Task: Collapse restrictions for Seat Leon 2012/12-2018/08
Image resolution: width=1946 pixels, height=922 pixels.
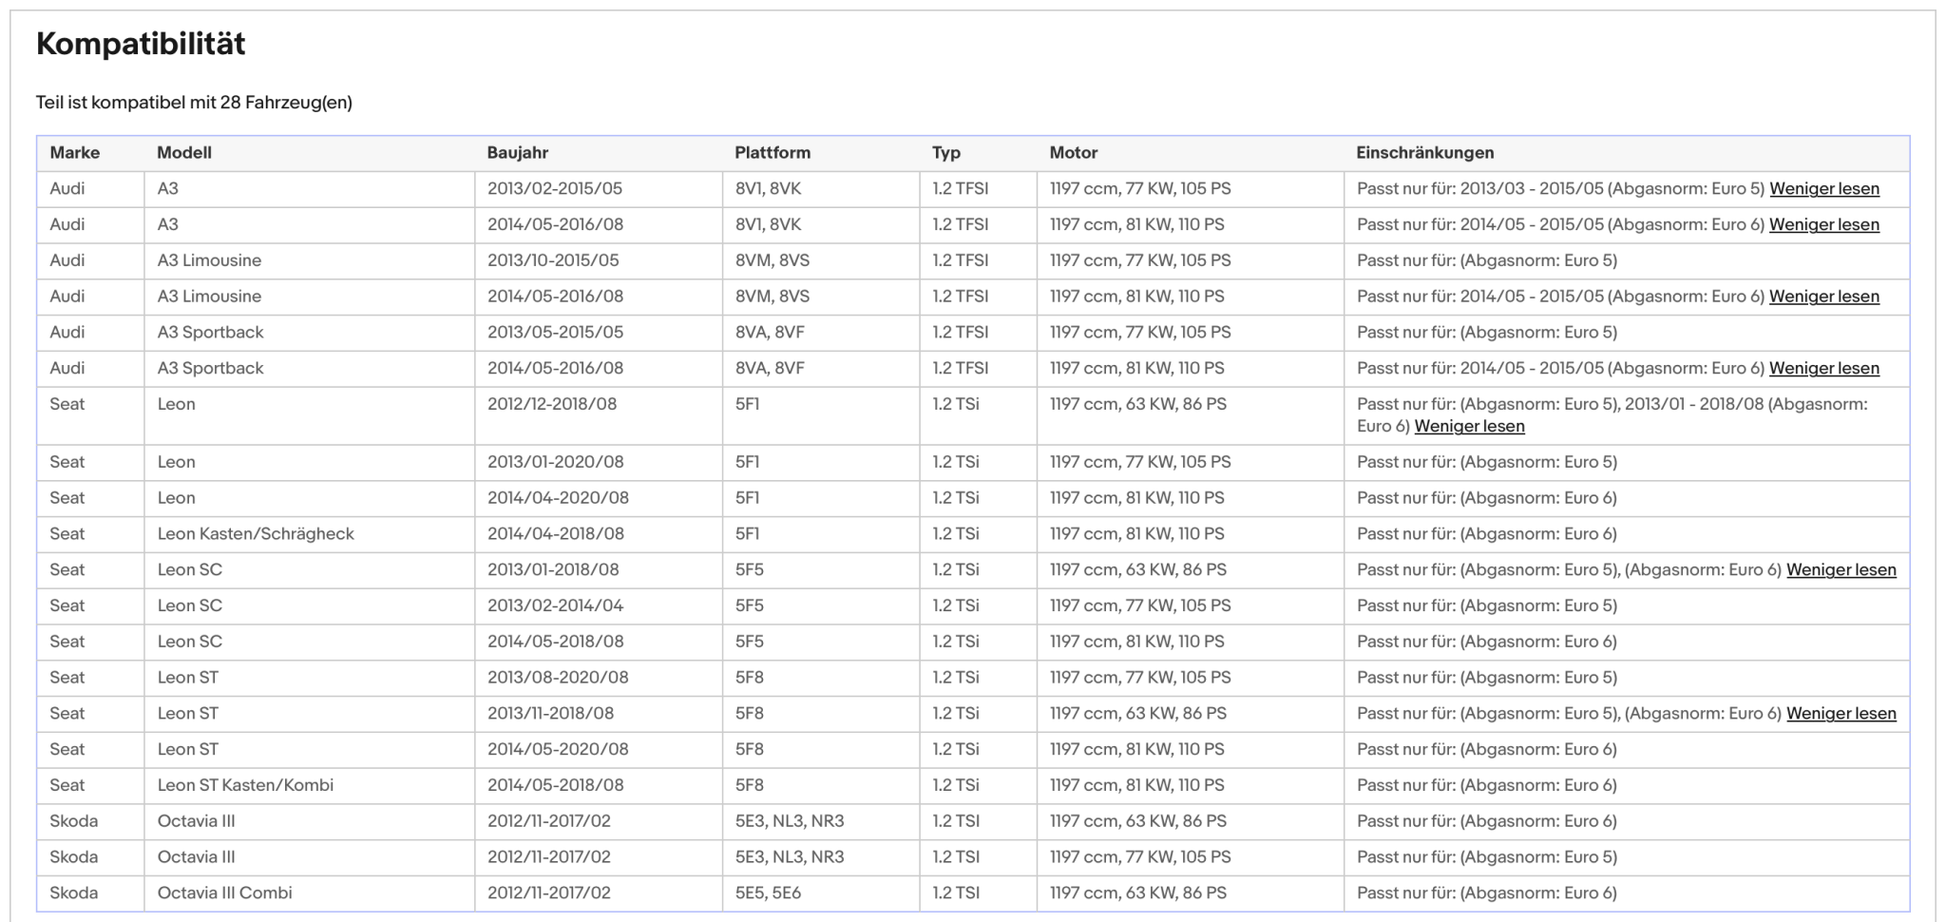Action: pos(1468,427)
